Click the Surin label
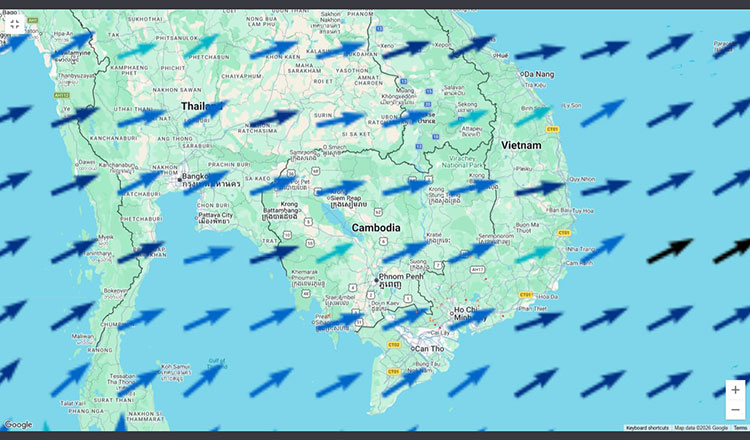The image size is (750, 440). point(323,116)
